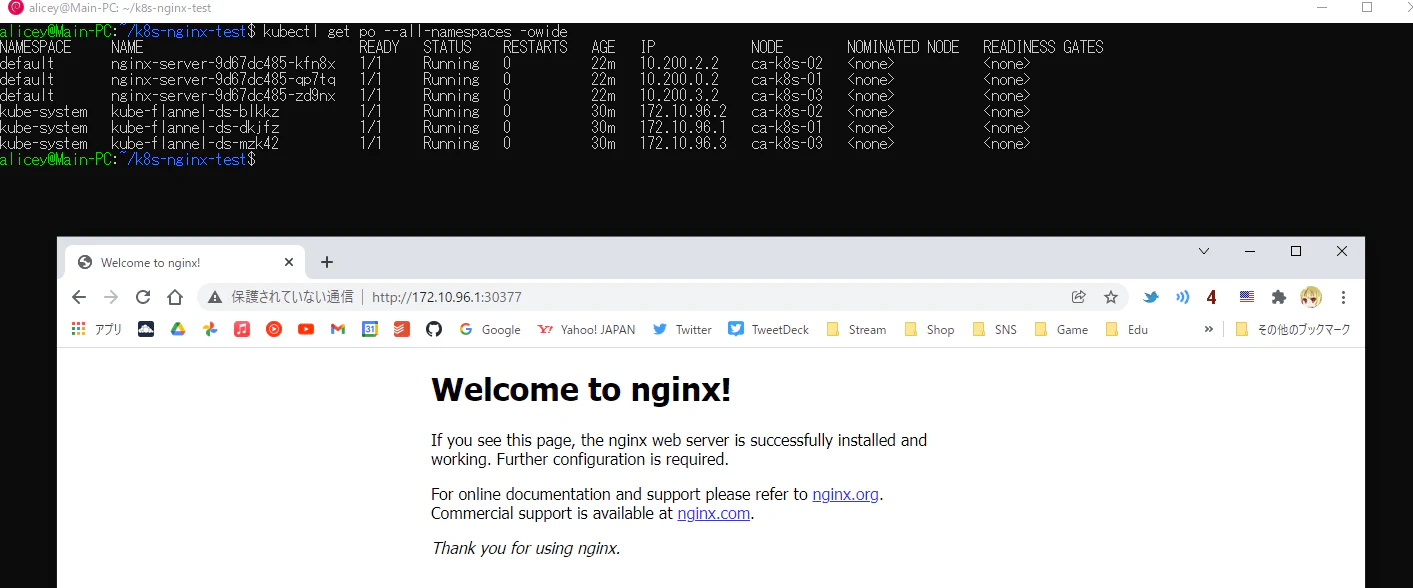Open the tab search dropdown arrow
The width and height of the screenshot is (1413, 588).
[1204, 251]
